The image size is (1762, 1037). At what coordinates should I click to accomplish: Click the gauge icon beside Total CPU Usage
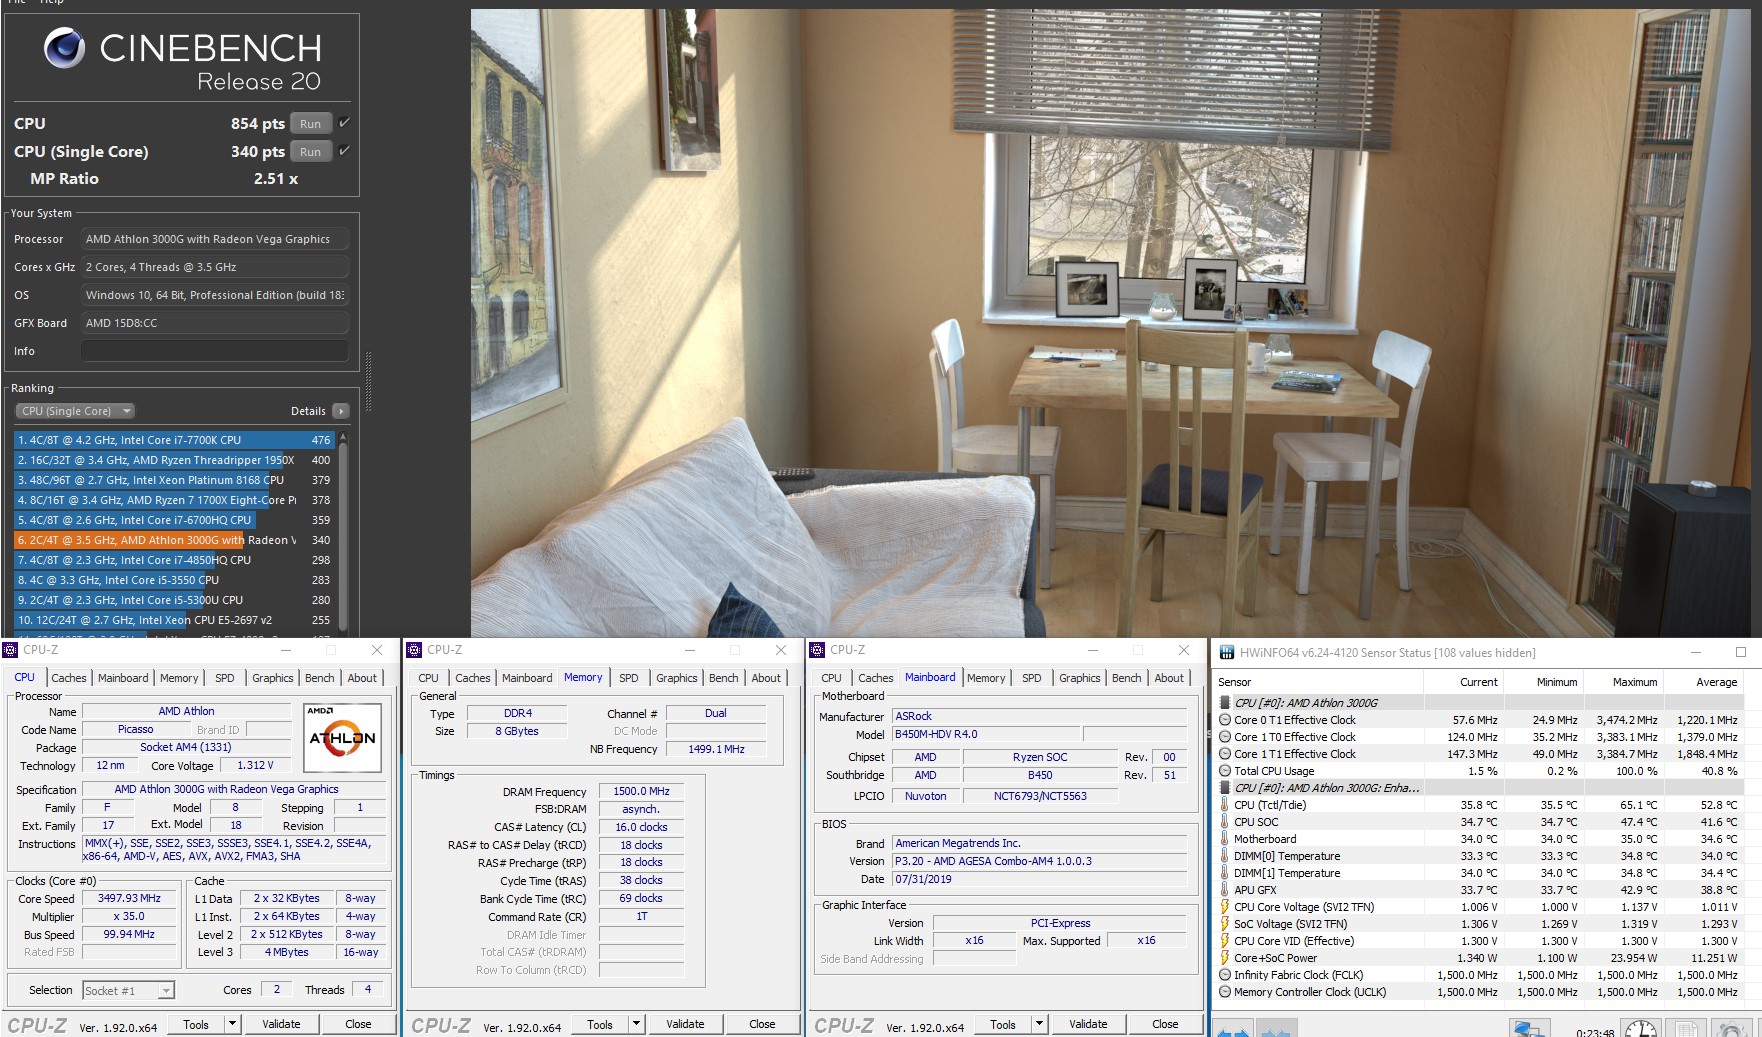1225,771
